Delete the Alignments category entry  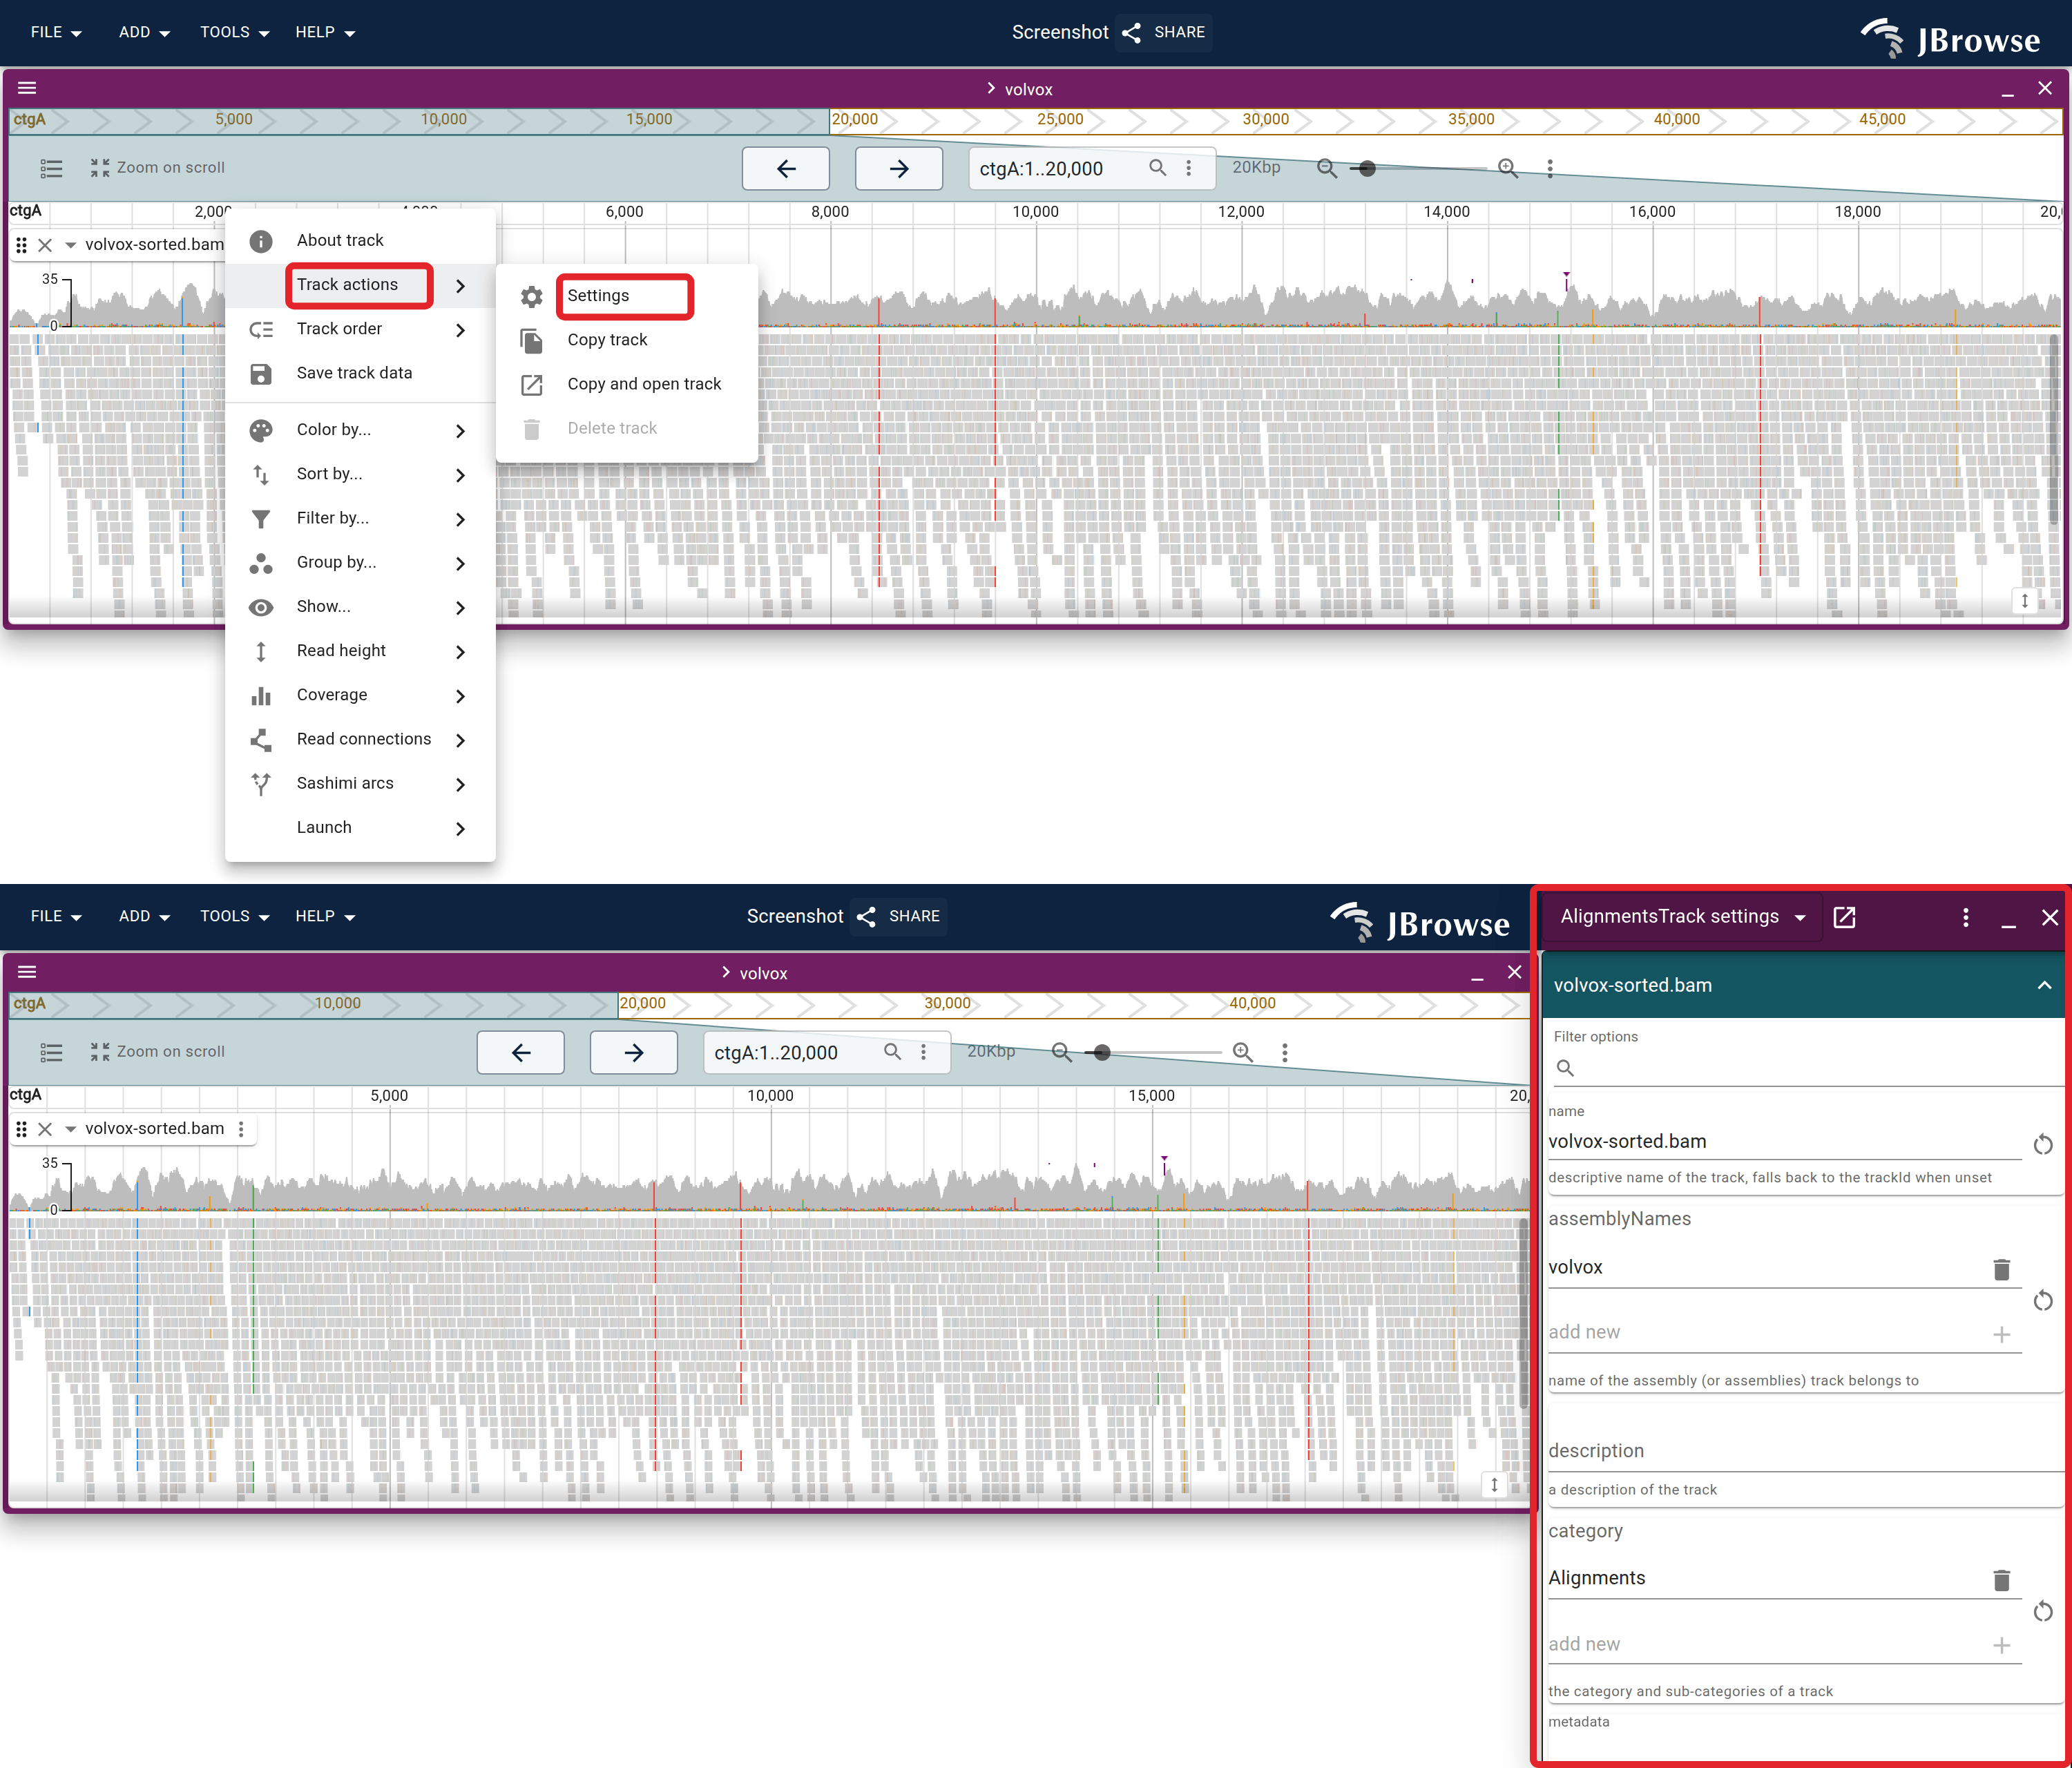tap(2001, 1580)
